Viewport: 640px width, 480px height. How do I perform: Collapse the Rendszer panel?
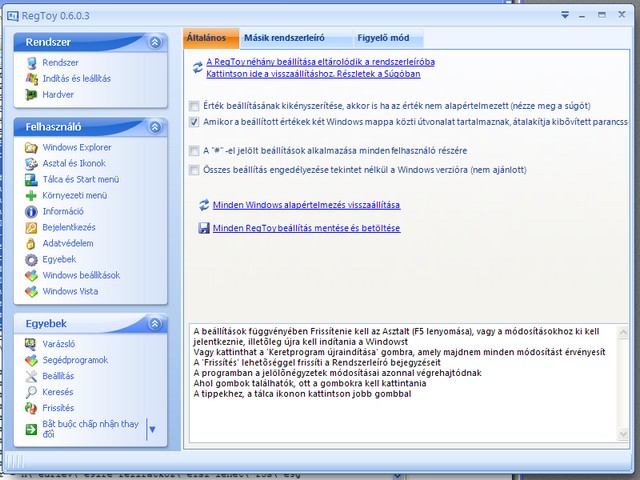point(155,42)
